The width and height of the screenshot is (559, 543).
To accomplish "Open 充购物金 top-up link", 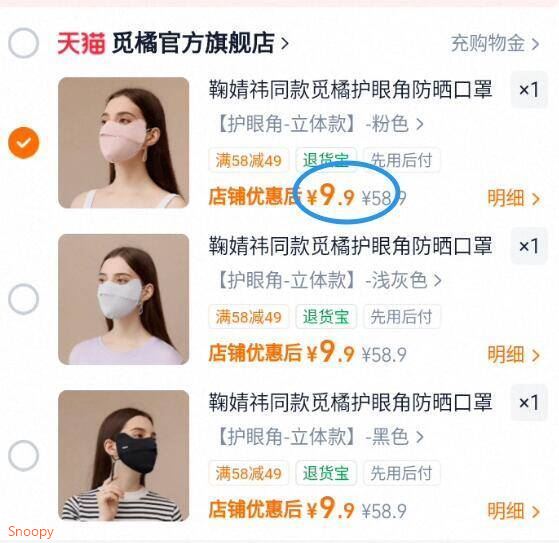I will pos(495,43).
